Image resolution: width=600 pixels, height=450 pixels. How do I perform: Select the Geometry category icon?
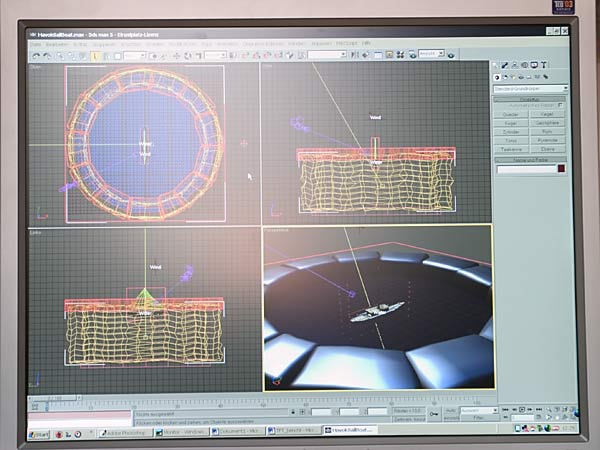click(500, 77)
